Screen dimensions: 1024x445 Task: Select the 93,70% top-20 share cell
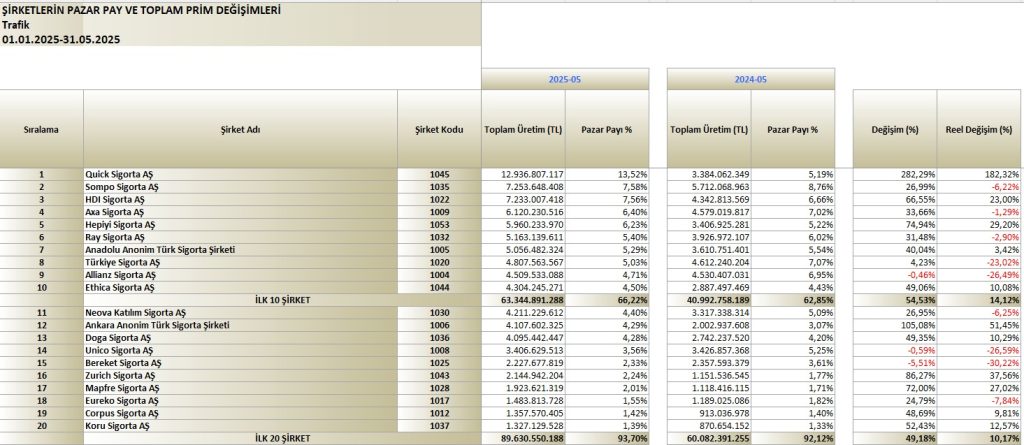607,438
